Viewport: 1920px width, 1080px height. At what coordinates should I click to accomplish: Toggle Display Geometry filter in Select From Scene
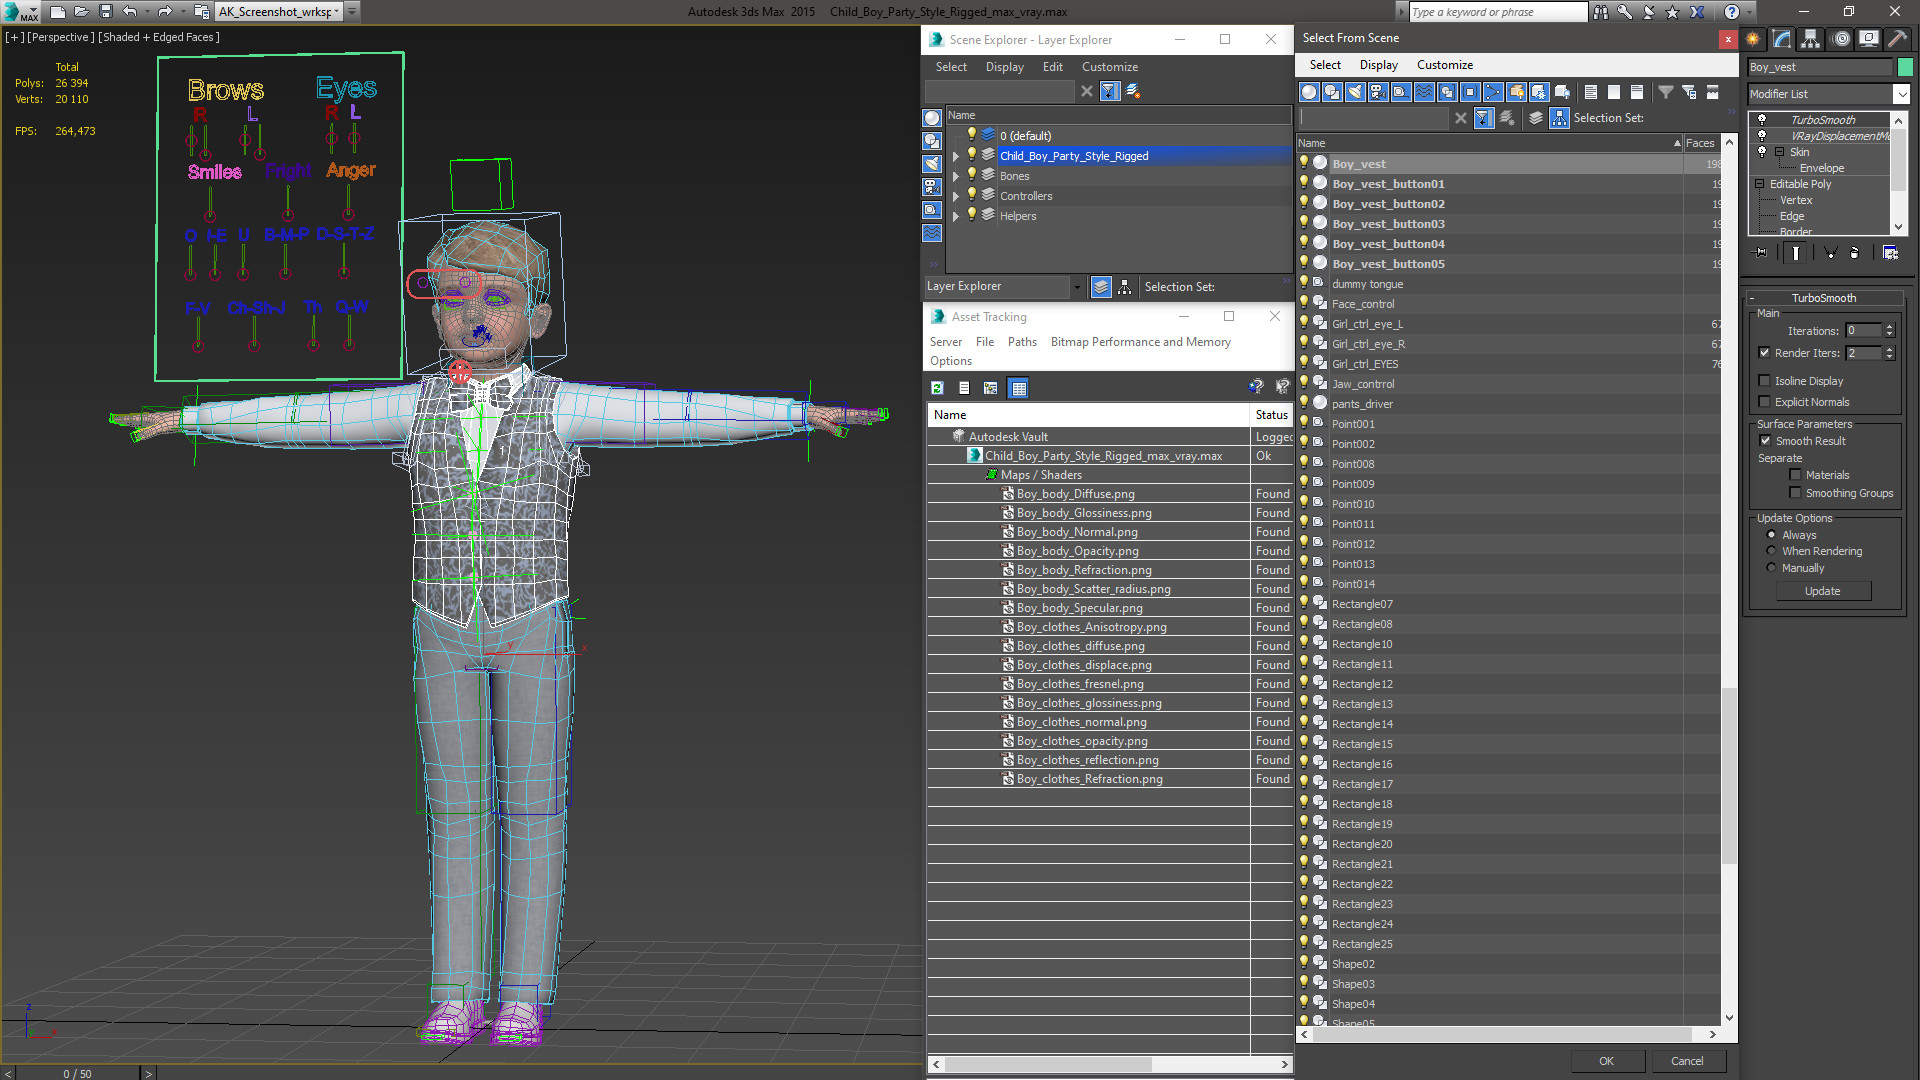tap(1309, 92)
